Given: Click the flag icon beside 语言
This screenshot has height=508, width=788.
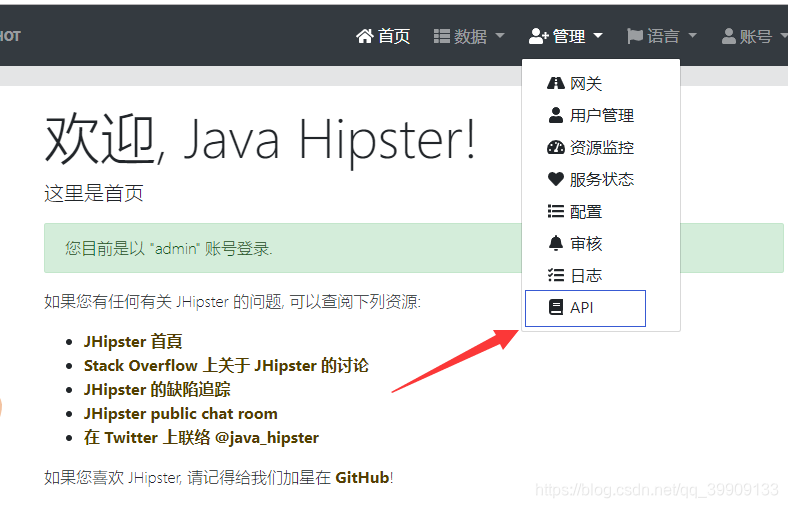Looking at the screenshot, I should [635, 36].
